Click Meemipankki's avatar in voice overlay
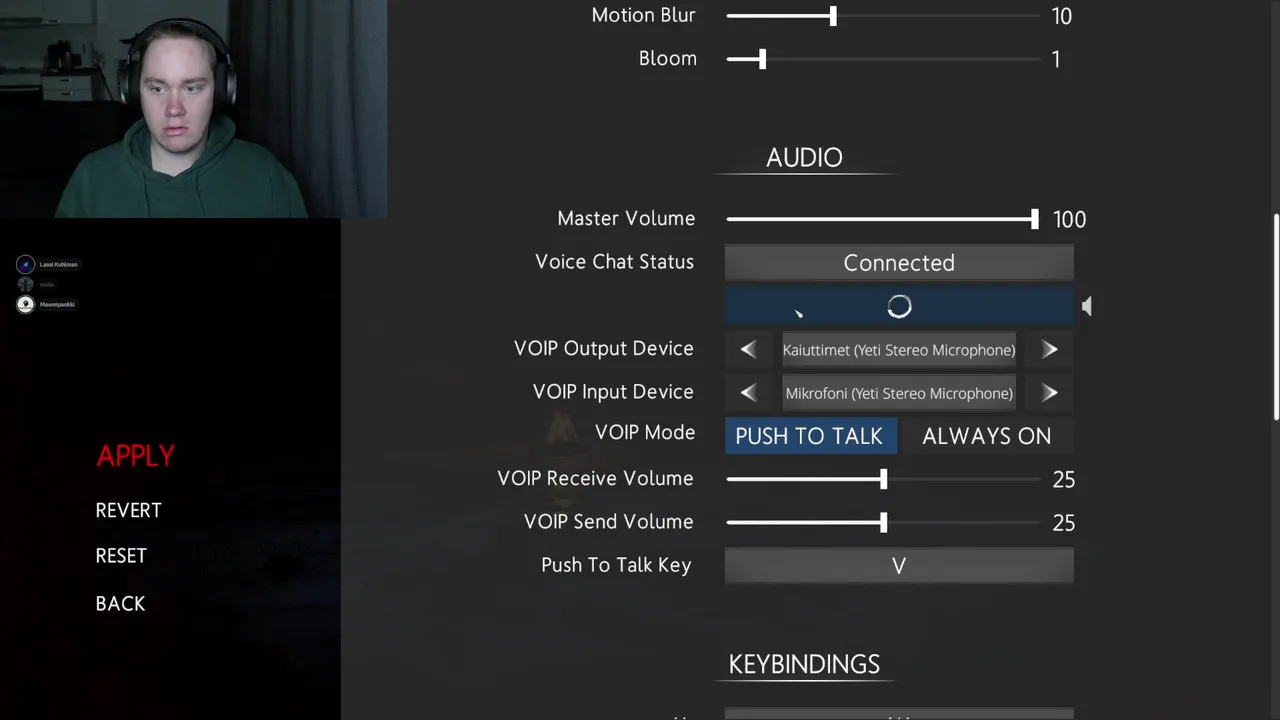 pos(25,304)
